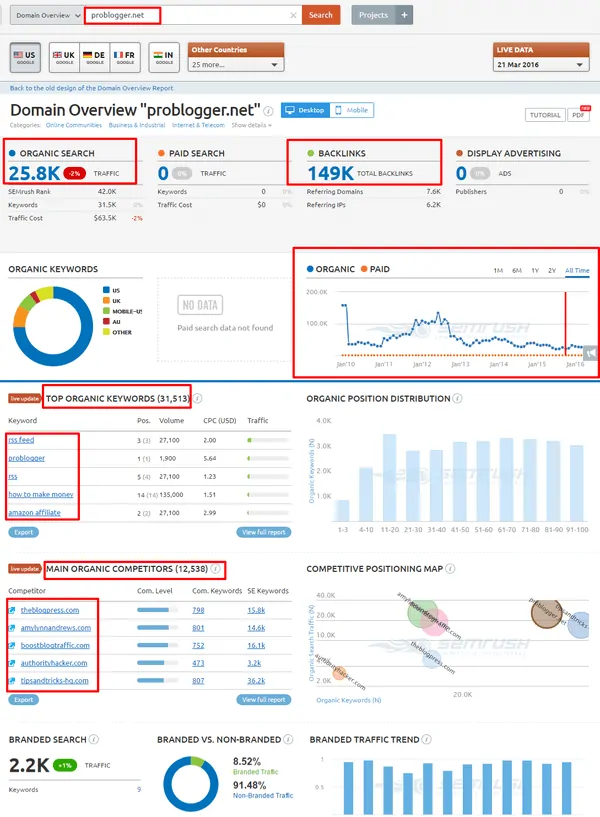This screenshot has width=600, height=817.
Task: Open info icon next to Competitive Positioning Map
Action: (450, 569)
